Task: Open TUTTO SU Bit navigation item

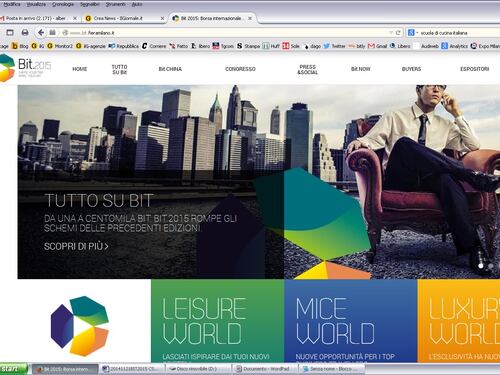Action: [x=119, y=69]
